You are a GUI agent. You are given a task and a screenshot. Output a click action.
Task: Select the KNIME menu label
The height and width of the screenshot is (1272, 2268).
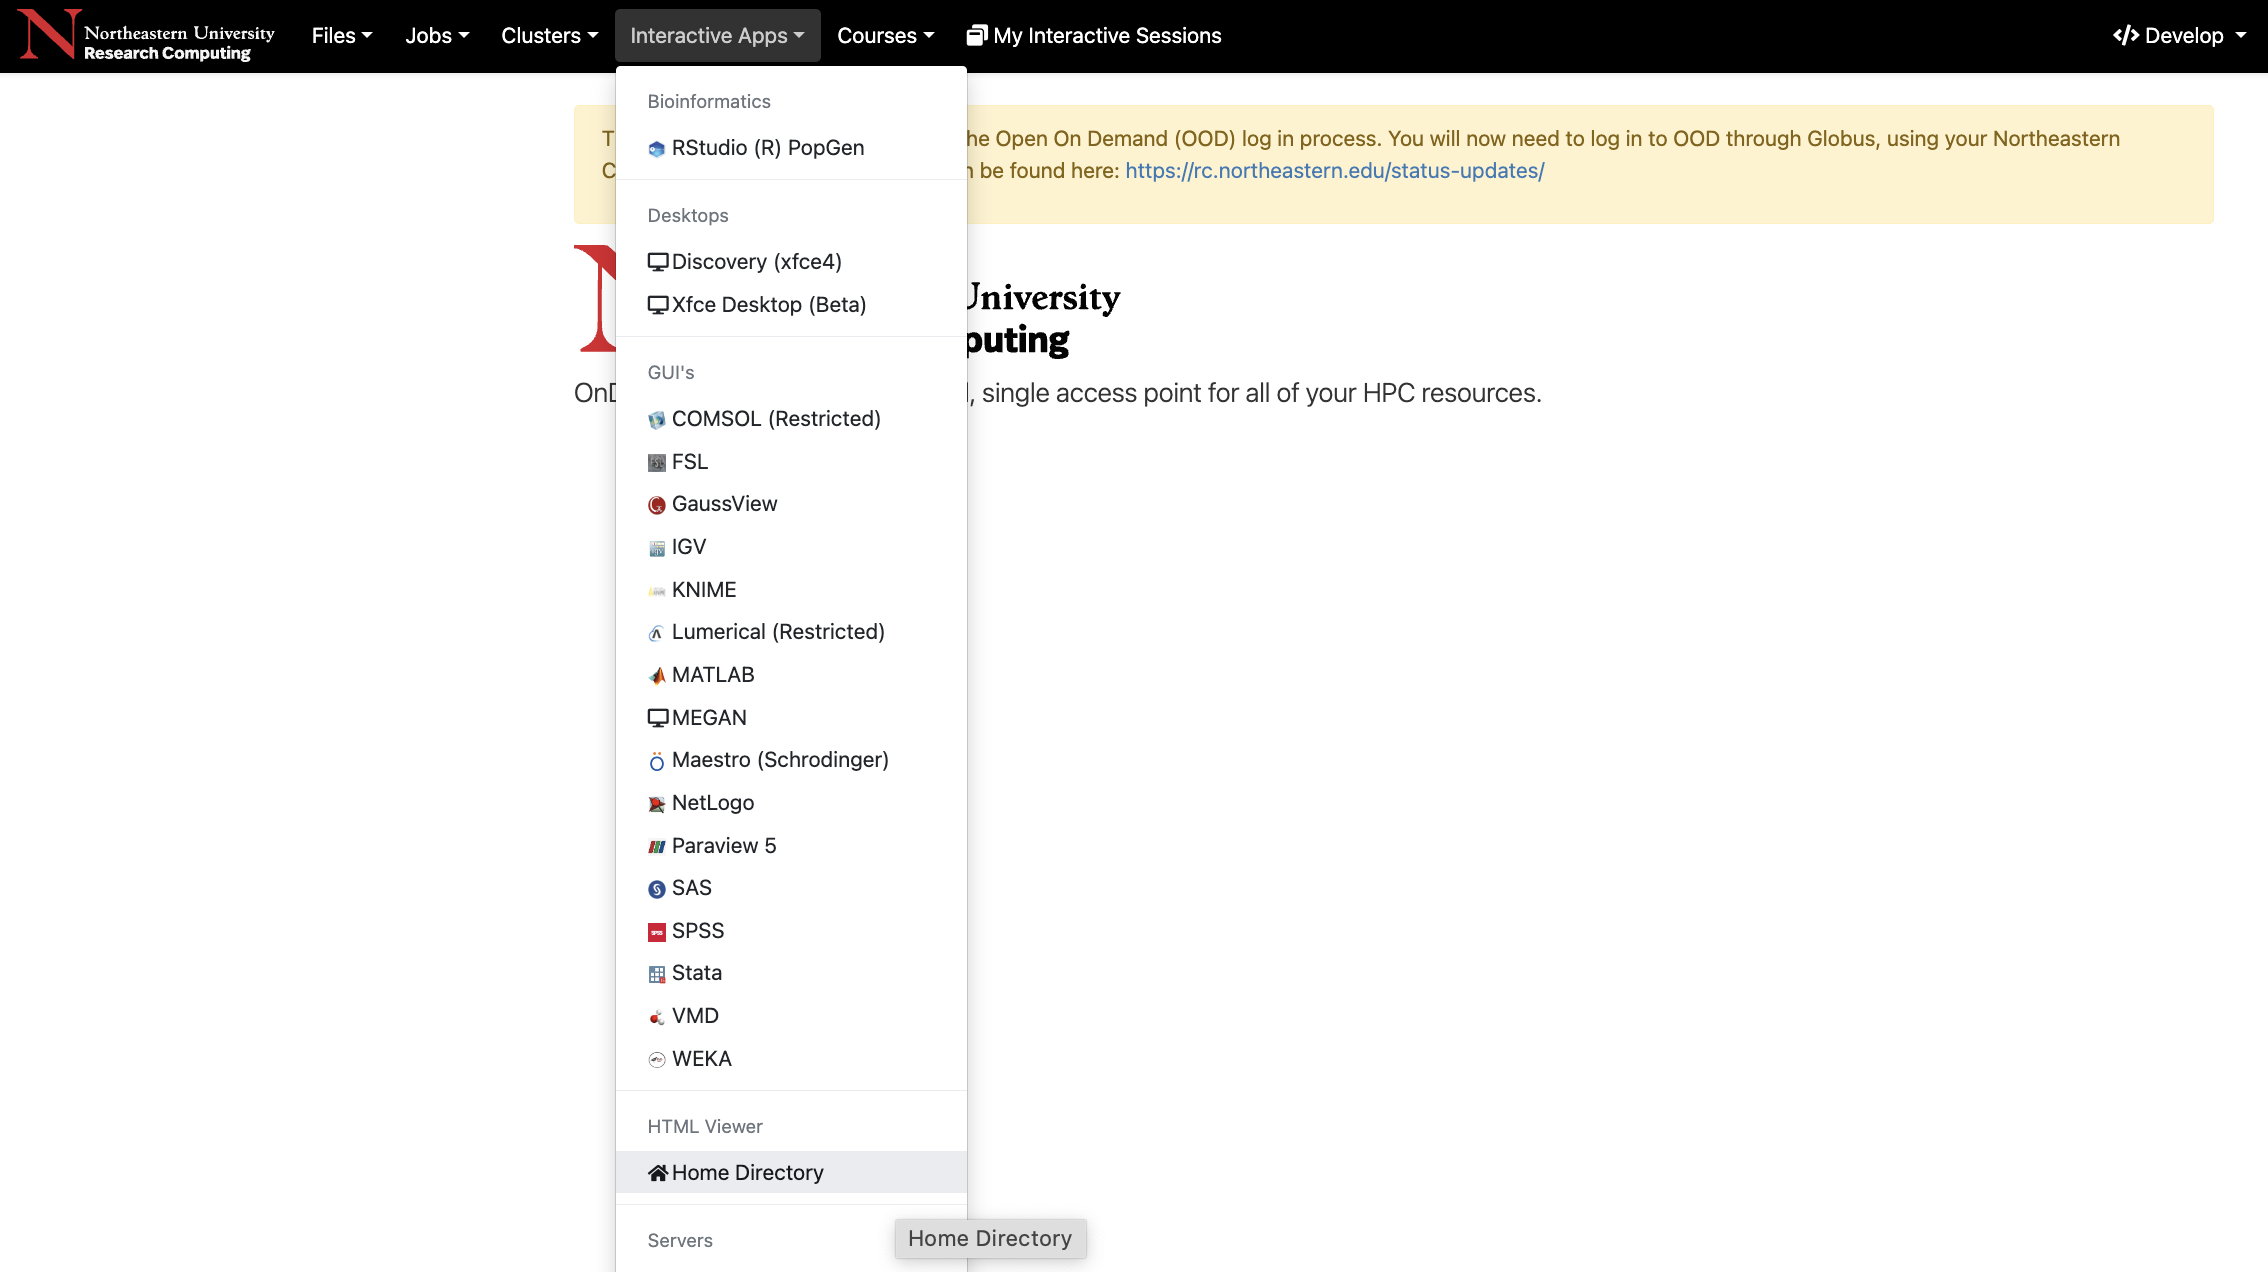point(704,590)
